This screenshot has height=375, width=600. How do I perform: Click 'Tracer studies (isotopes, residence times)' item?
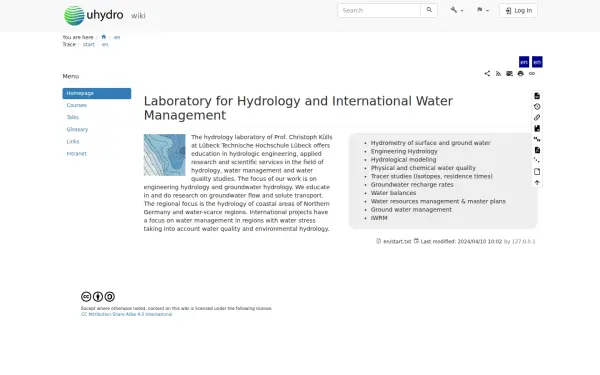click(432, 176)
